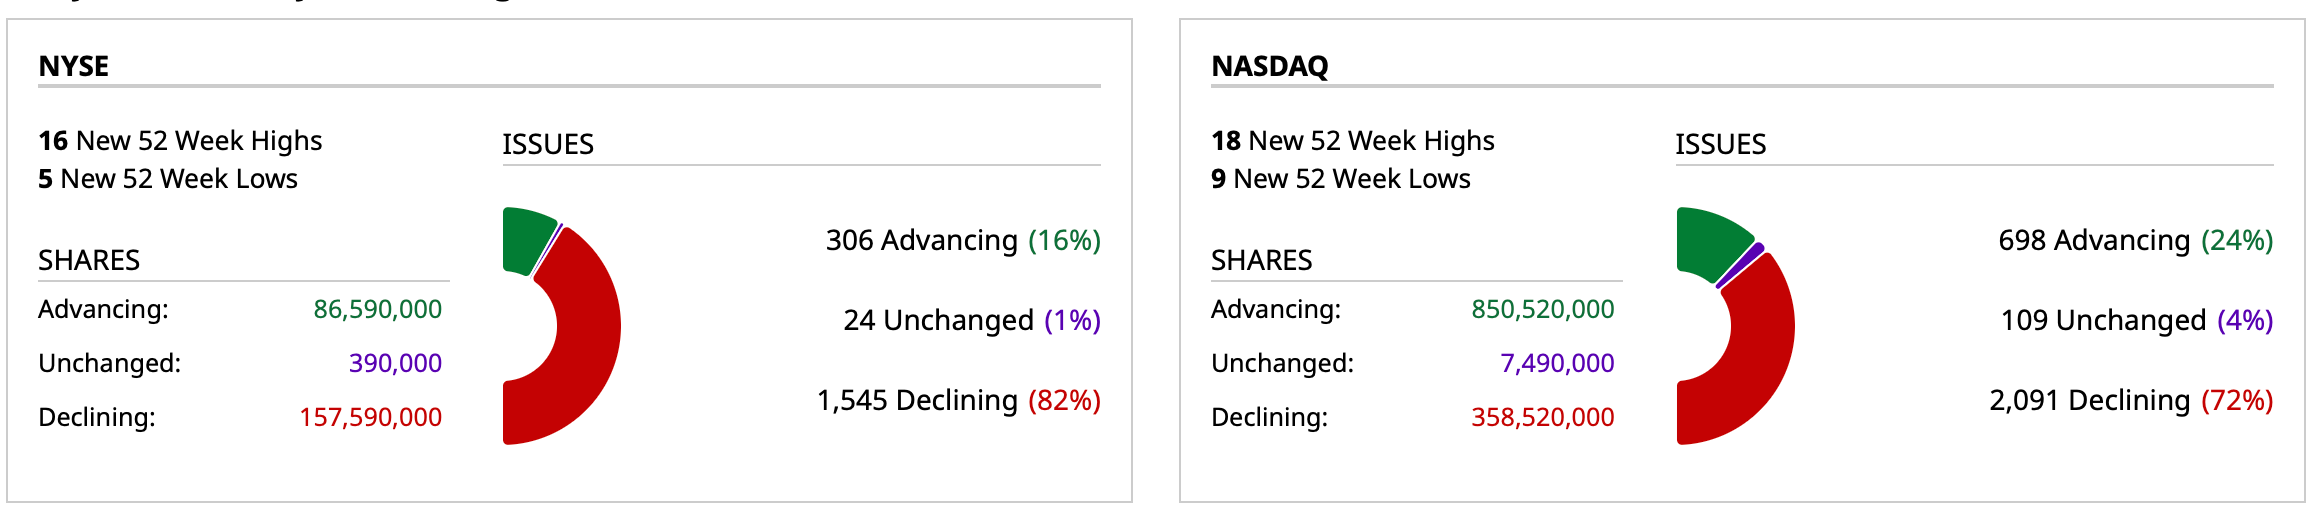Click NYSE unchanged shares value 390,000
The image size is (2314, 516).
tap(395, 363)
